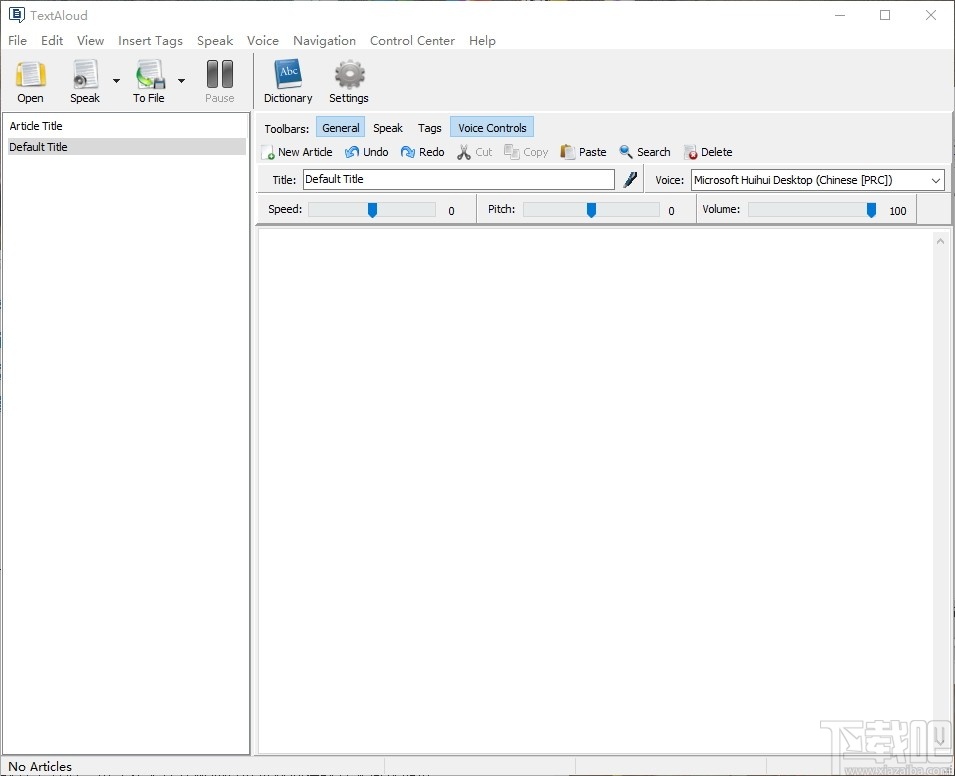Paste text using the Paste icon
The width and height of the screenshot is (955, 776).
tap(583, 151)
